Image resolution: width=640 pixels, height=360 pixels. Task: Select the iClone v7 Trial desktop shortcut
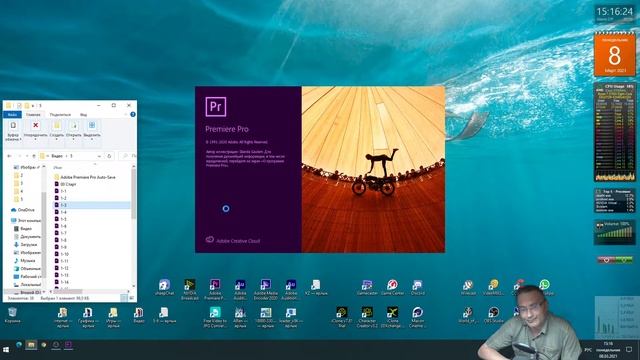(x=342, y=317)
